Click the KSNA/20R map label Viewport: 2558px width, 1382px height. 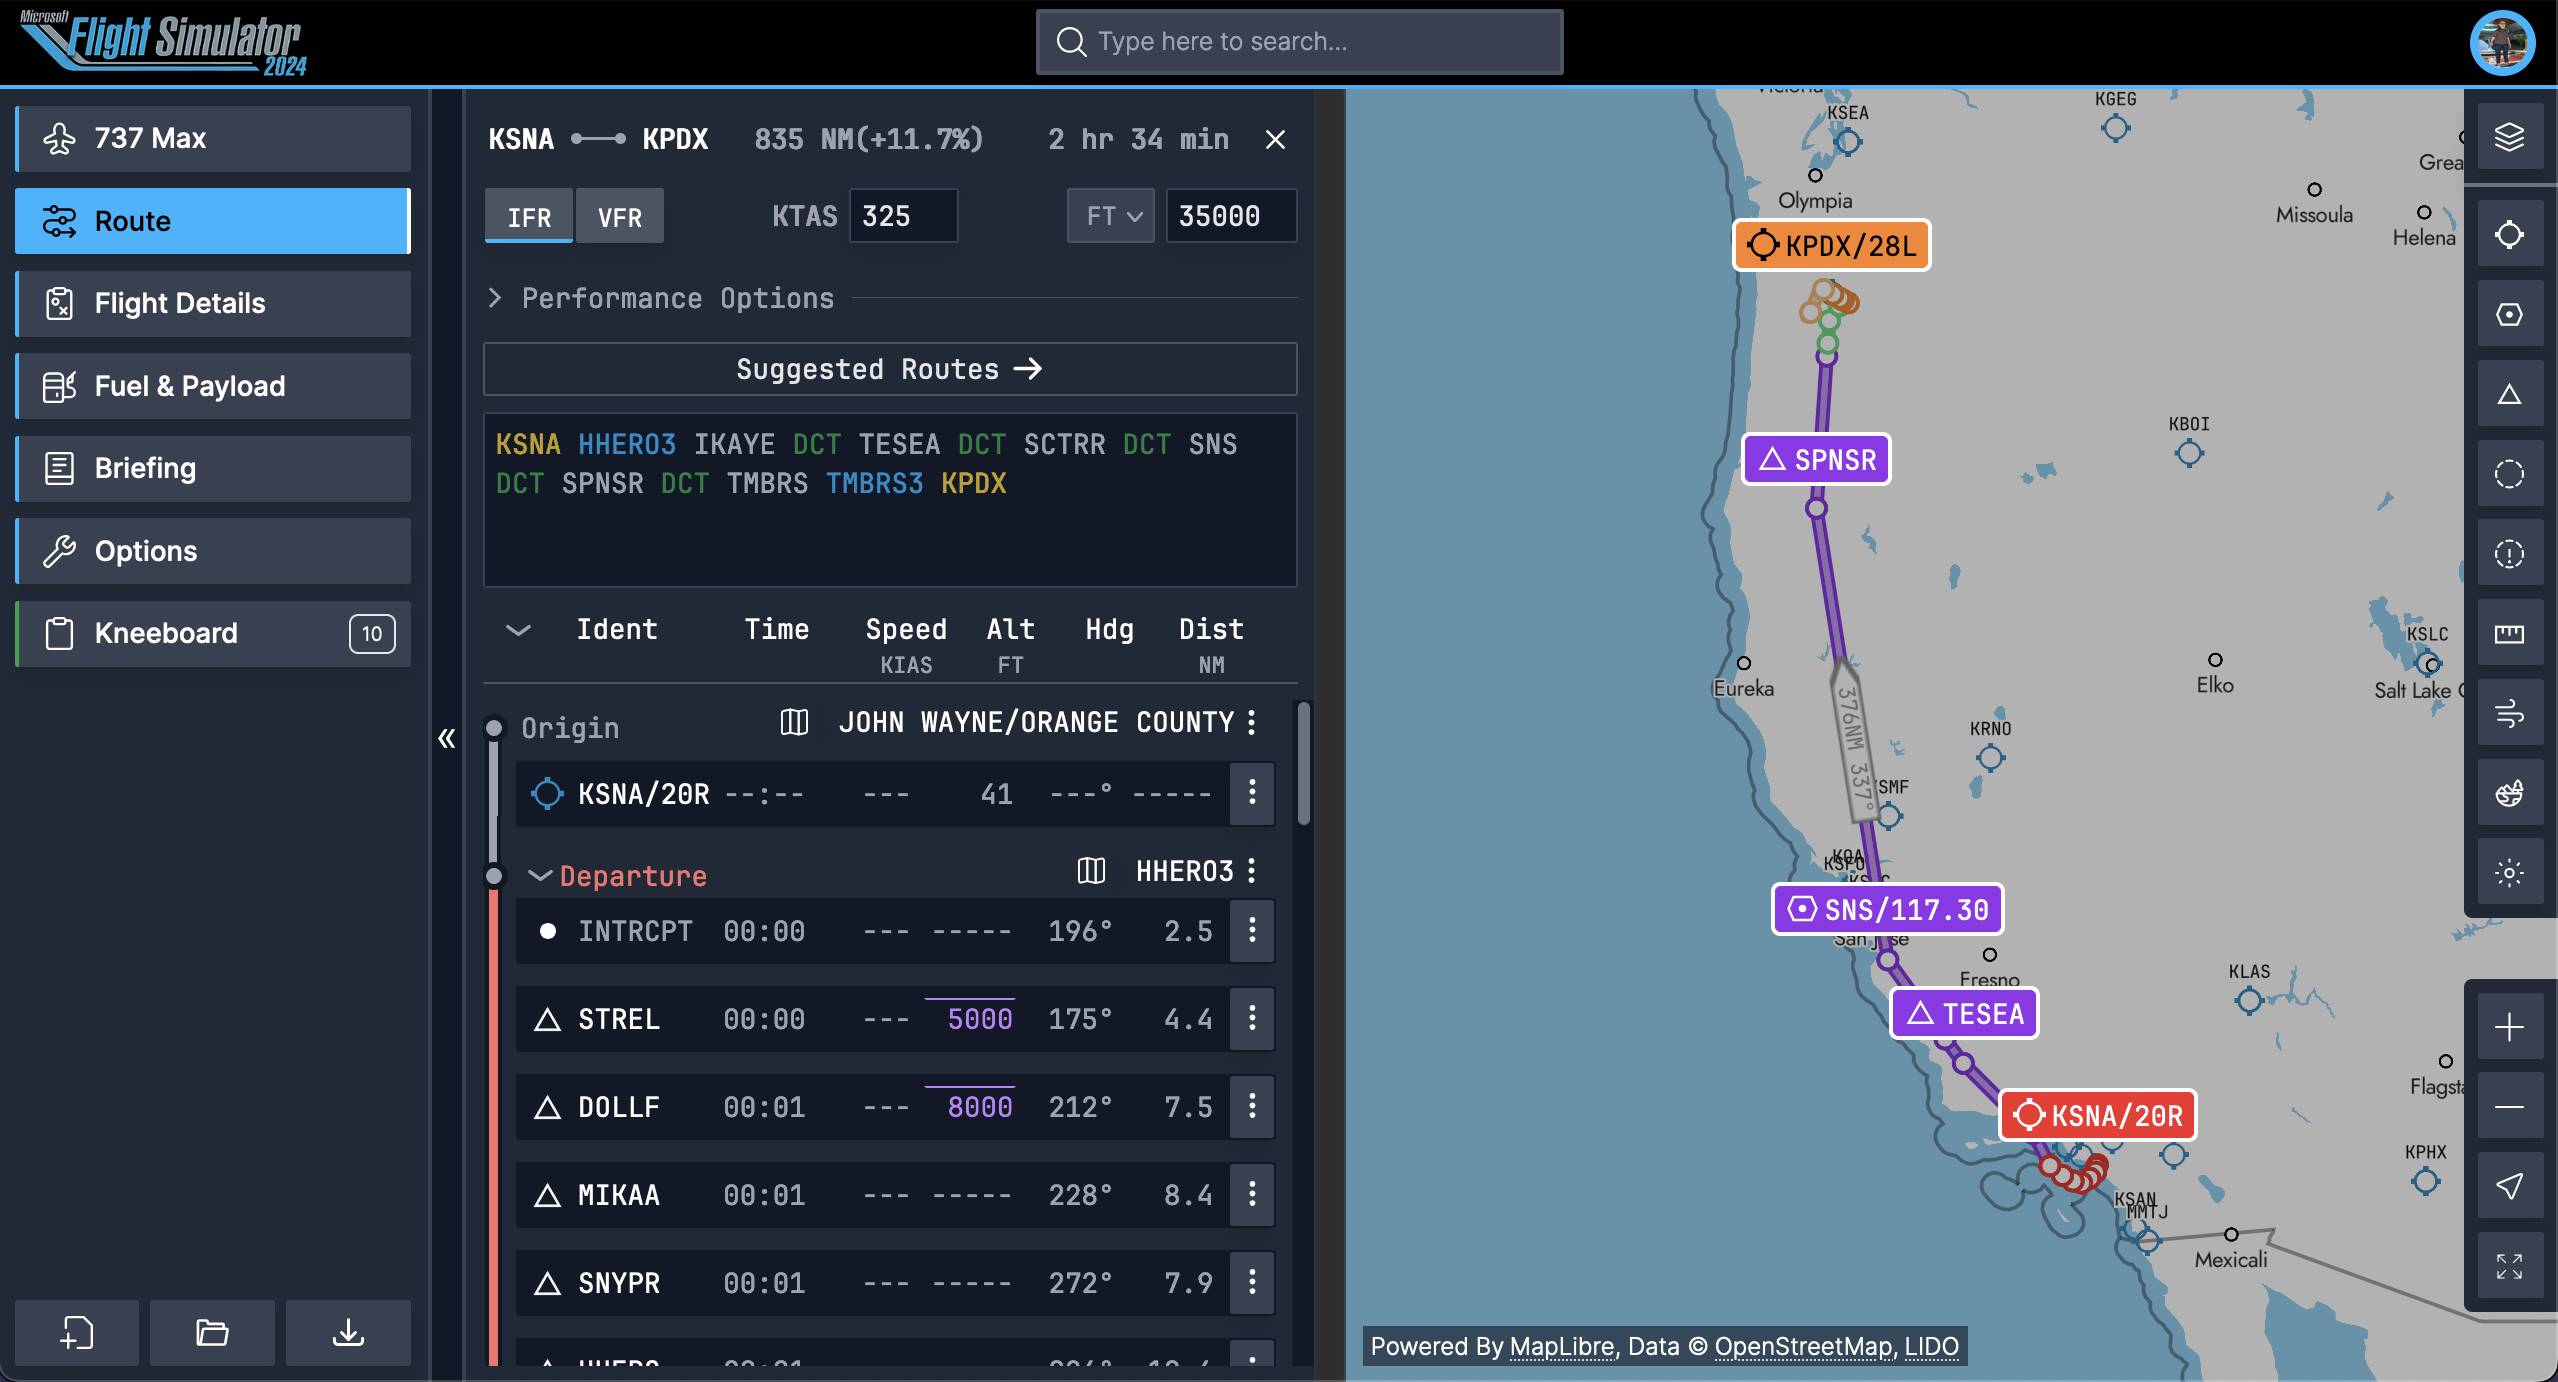[x=2098, y=1115]
